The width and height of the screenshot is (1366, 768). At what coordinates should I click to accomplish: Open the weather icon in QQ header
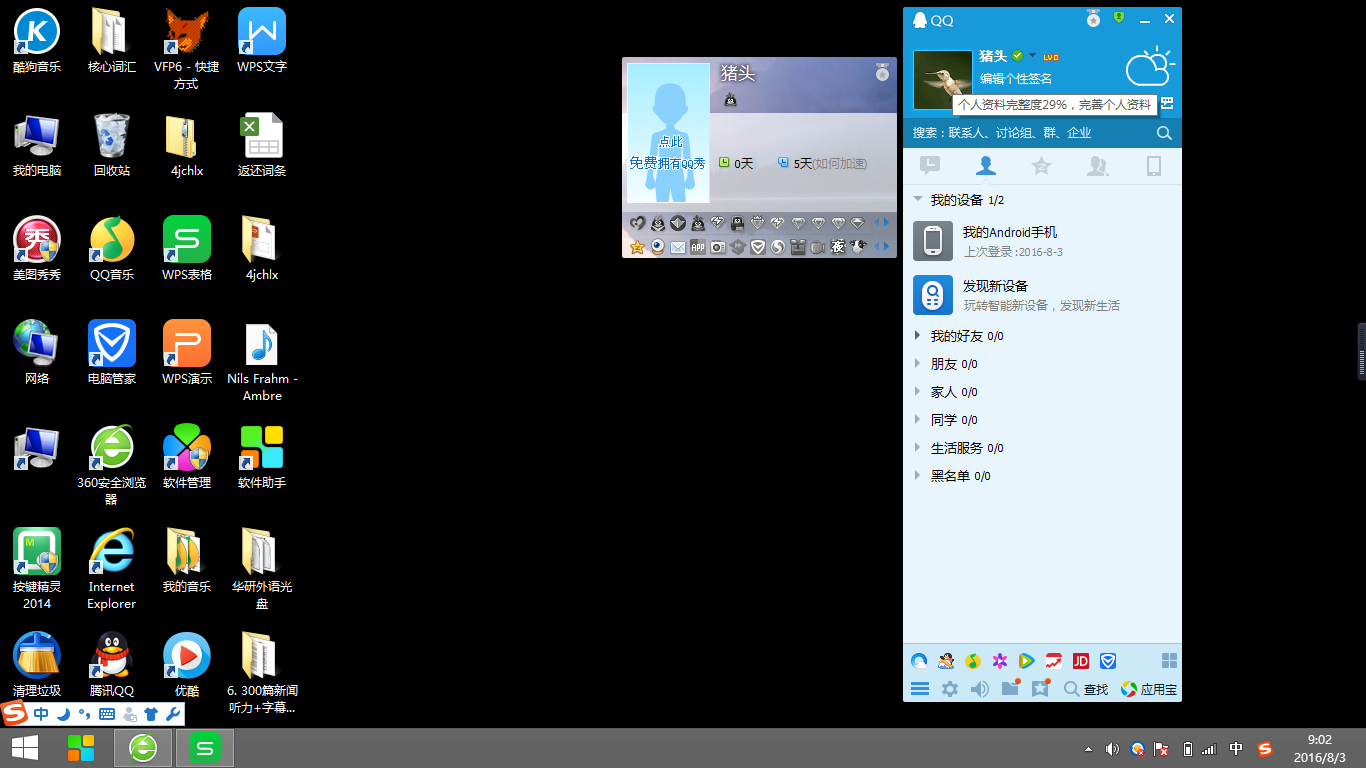click(1149, 68)
